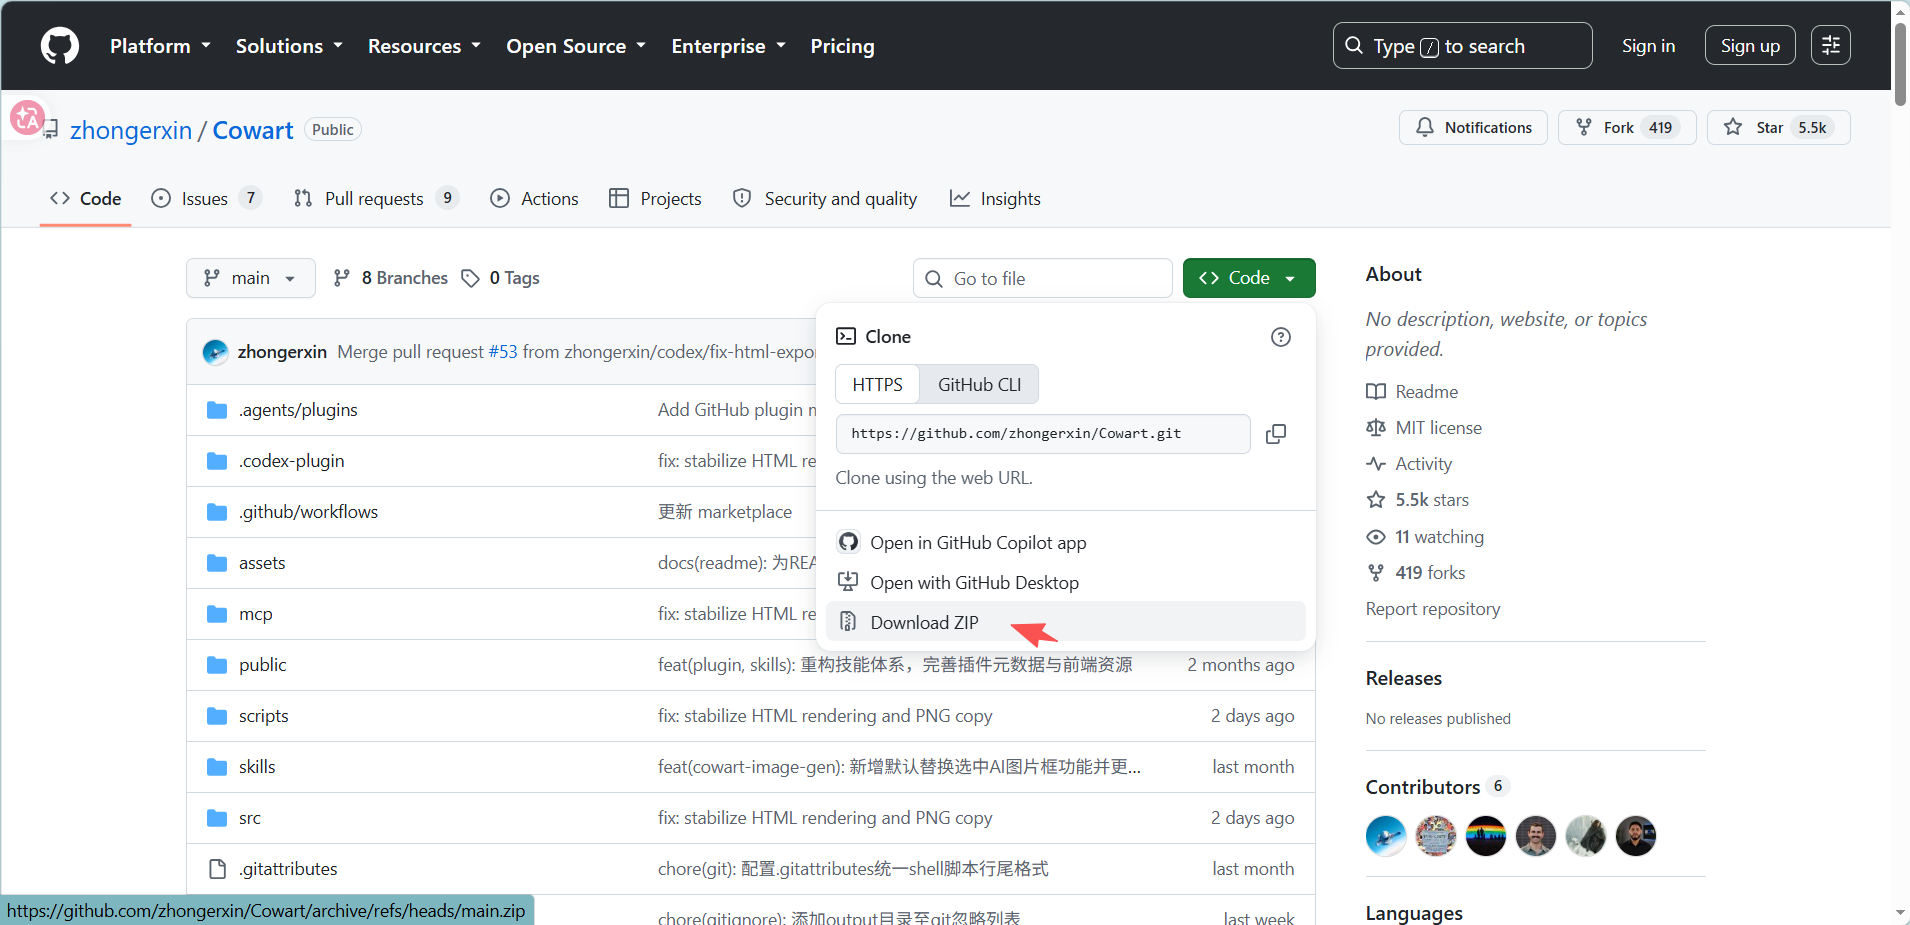Click the Notifications button
This screenshot has height=925, width=1910.
(1473, 127)
